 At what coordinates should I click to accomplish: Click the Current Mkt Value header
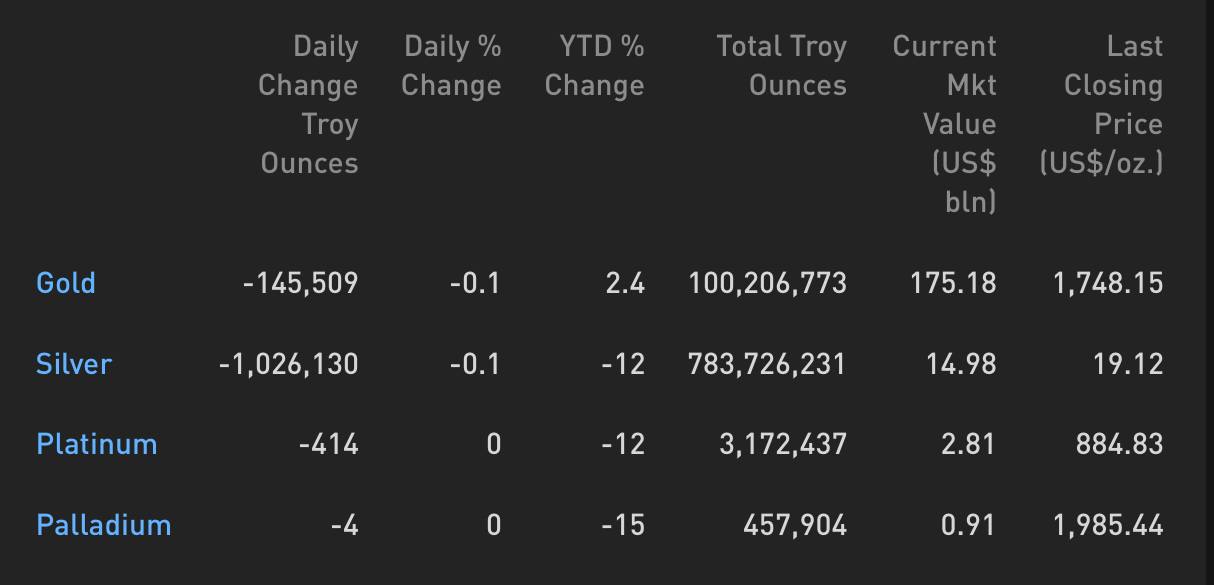(x=944, y=124)
